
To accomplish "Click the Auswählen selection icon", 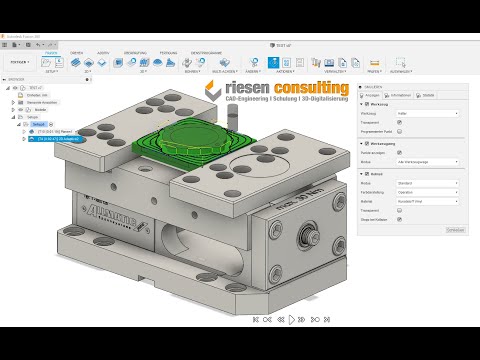I will [x=400, y=62].
